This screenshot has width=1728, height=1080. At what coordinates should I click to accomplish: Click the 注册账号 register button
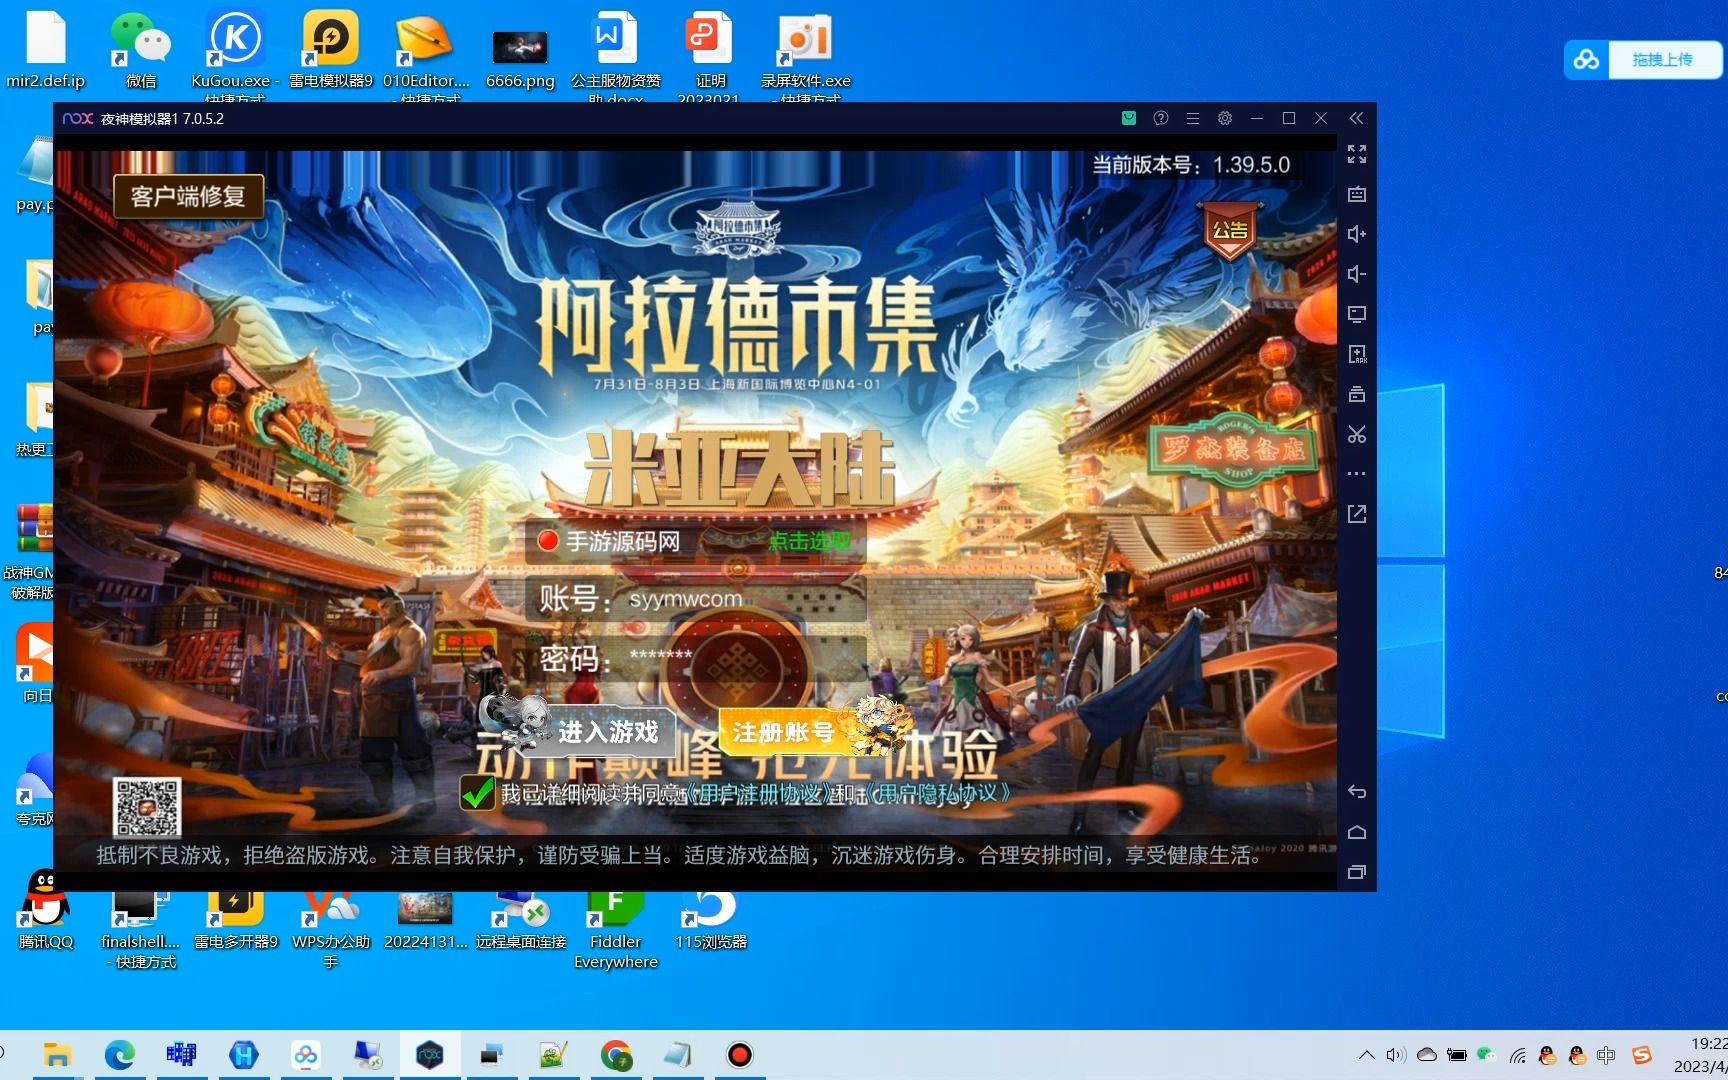coord(783,732)
